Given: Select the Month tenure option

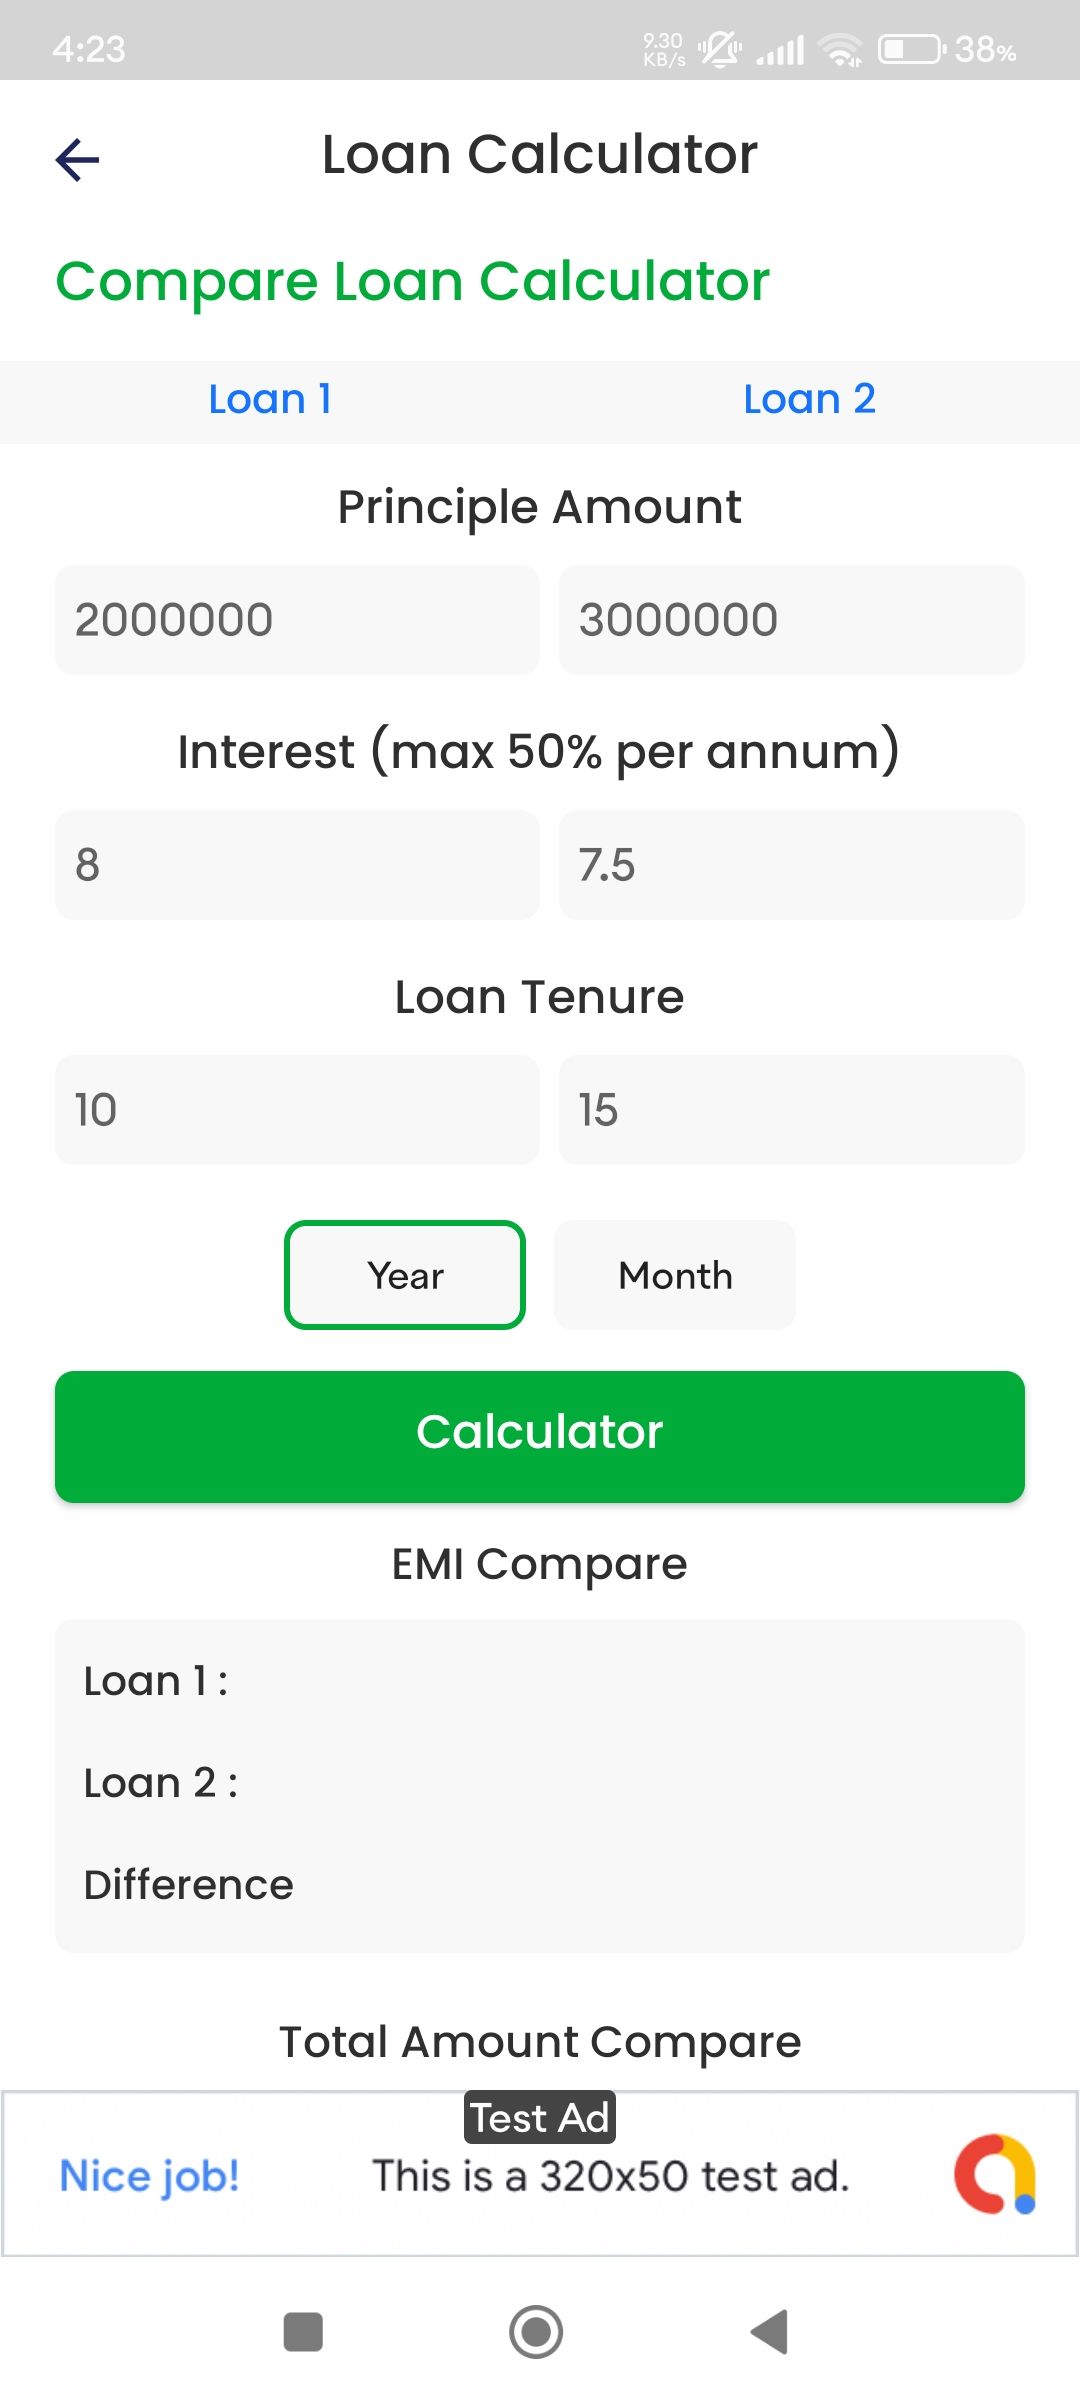Looking at the screenshot, I should click(675, 1275).
